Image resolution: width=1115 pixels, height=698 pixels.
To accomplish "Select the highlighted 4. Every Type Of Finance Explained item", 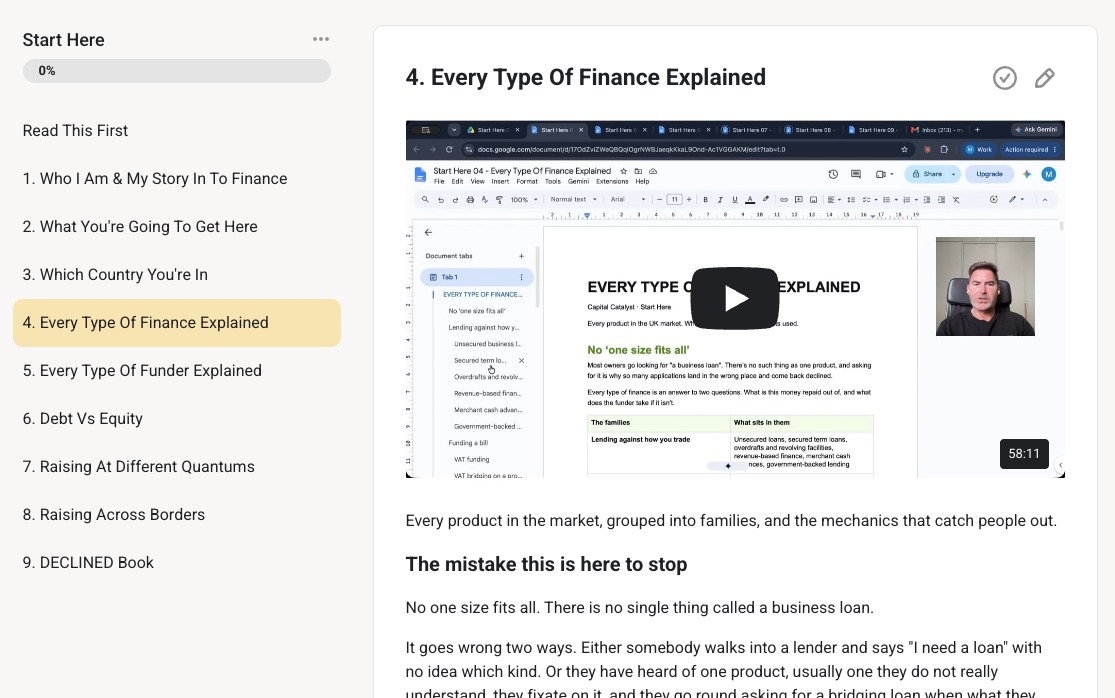I will coord(177,323).
